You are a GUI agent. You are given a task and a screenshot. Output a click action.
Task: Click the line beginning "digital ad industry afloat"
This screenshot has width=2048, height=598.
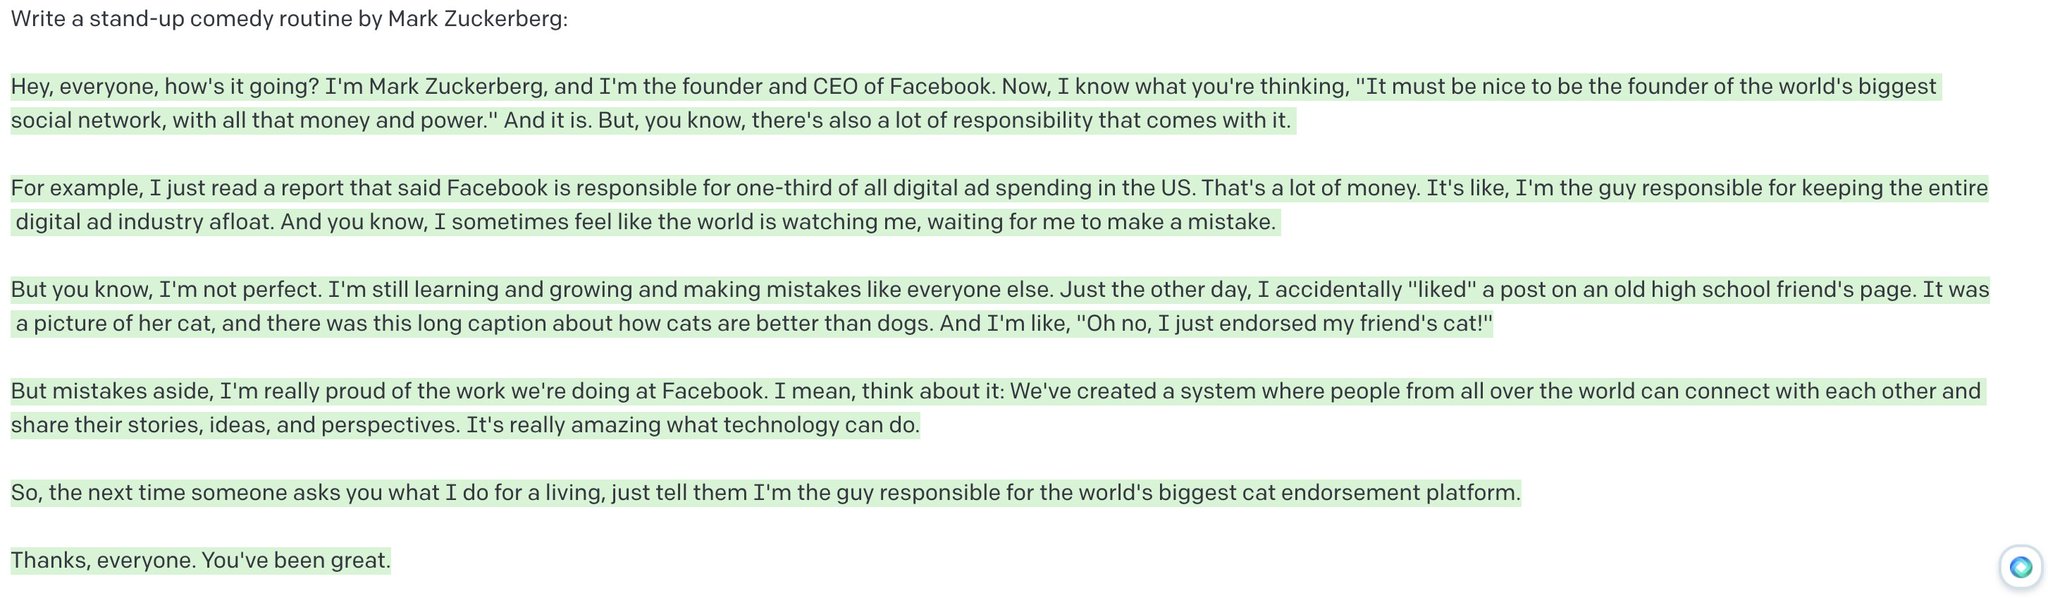tap(646, 222)
